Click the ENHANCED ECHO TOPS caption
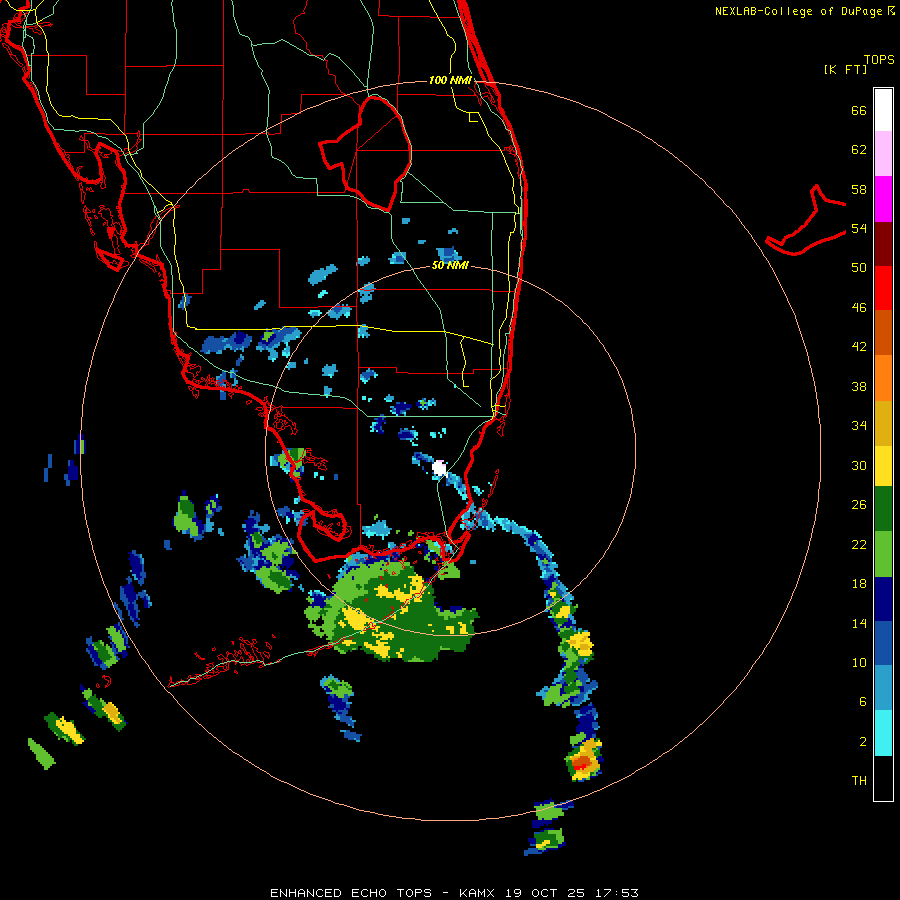Viewport: 900px width, 900px height. [351, 893]
